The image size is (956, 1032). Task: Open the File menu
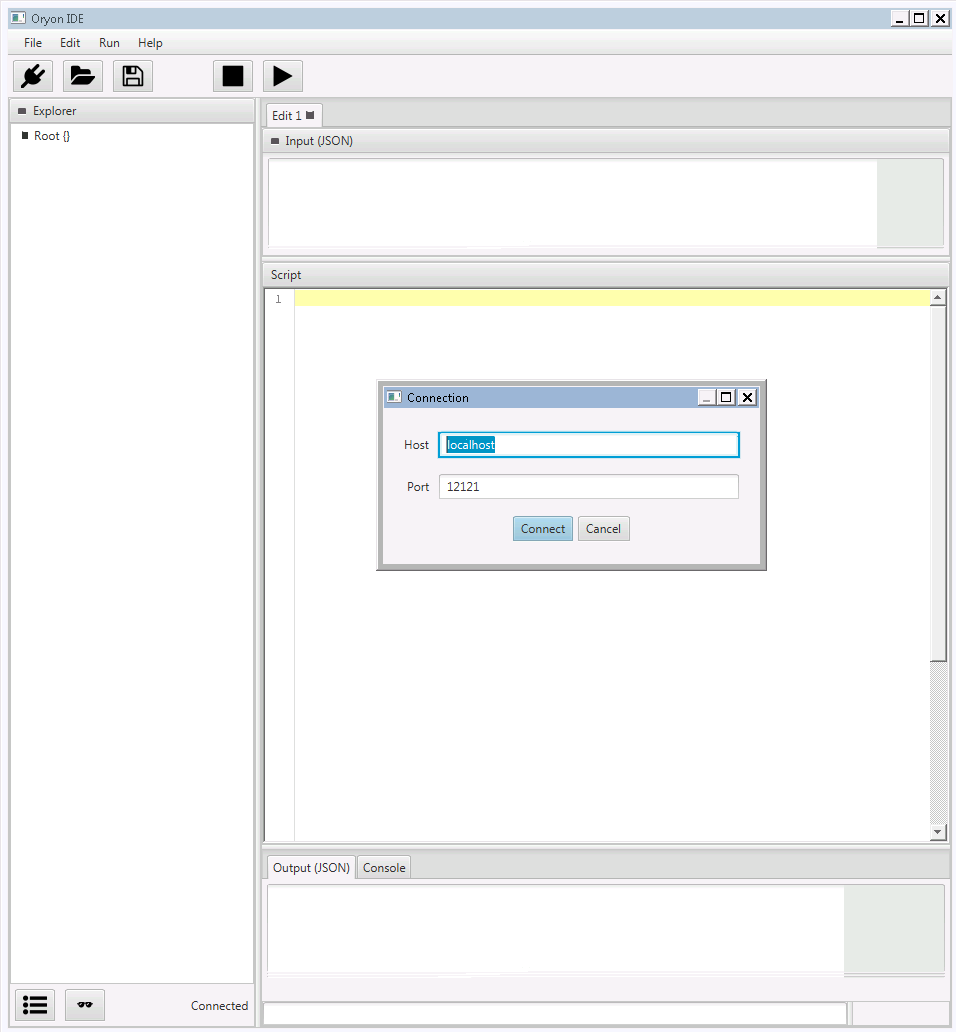tap(33, 43)
